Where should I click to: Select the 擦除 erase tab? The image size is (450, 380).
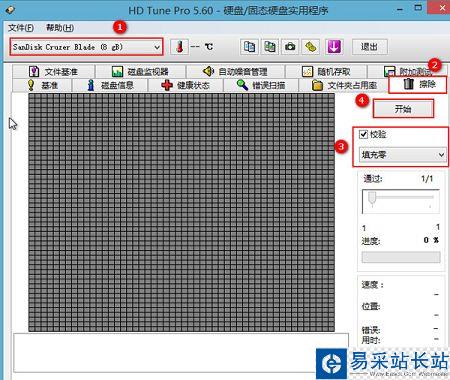[418, 84]
